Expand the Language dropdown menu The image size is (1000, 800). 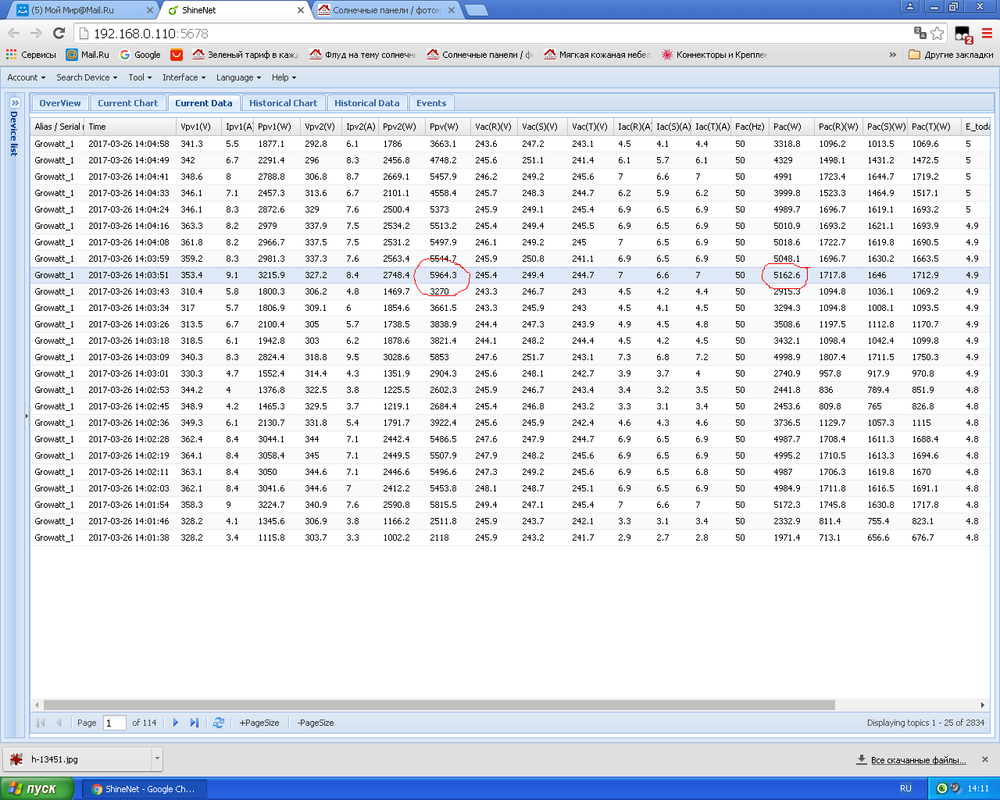point(239,77)
